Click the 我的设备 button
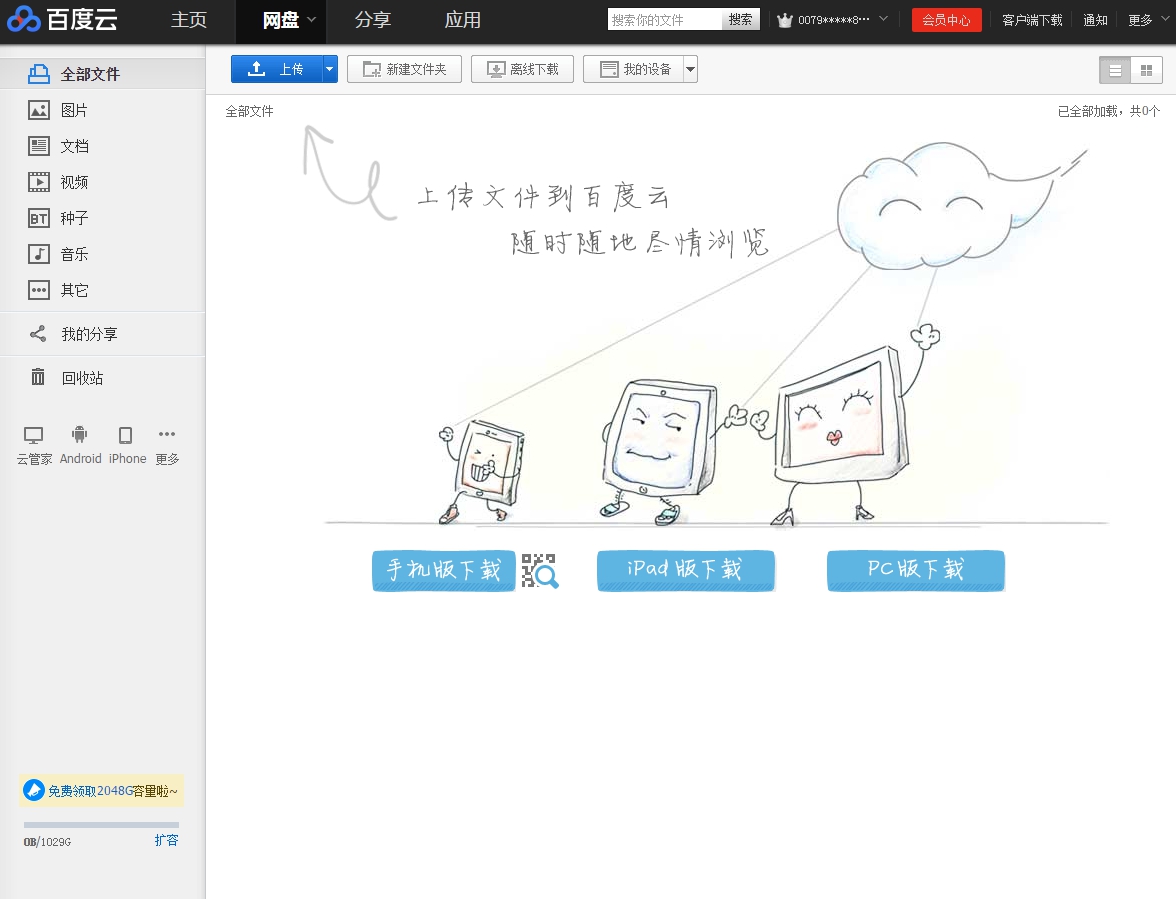The width and height of the screenshot is (1176, 899). [634, 69]
